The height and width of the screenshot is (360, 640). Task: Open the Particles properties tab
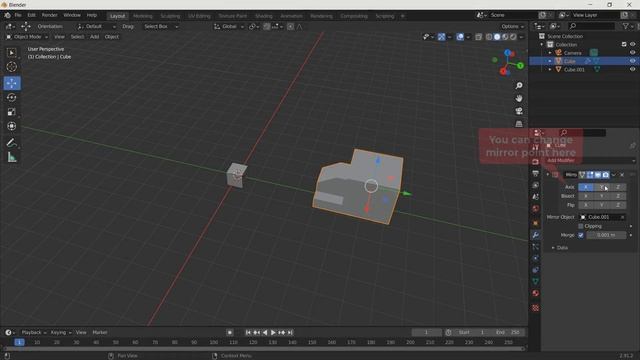pos(536,247)
